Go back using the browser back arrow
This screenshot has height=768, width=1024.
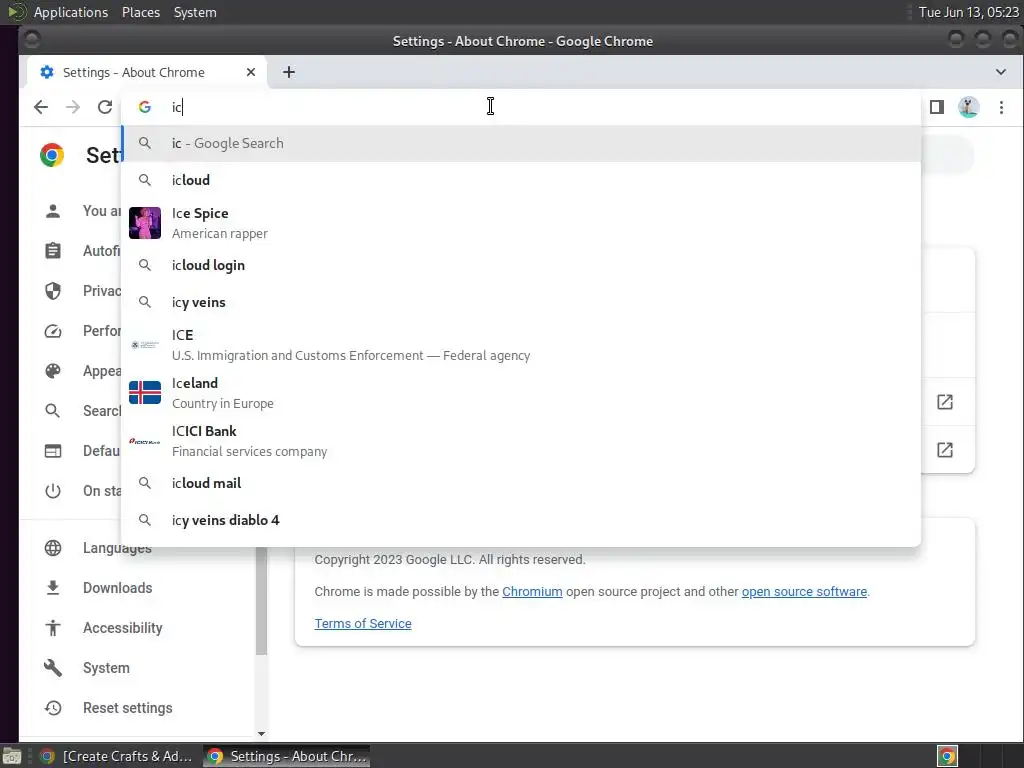click(x=40, y=107)
